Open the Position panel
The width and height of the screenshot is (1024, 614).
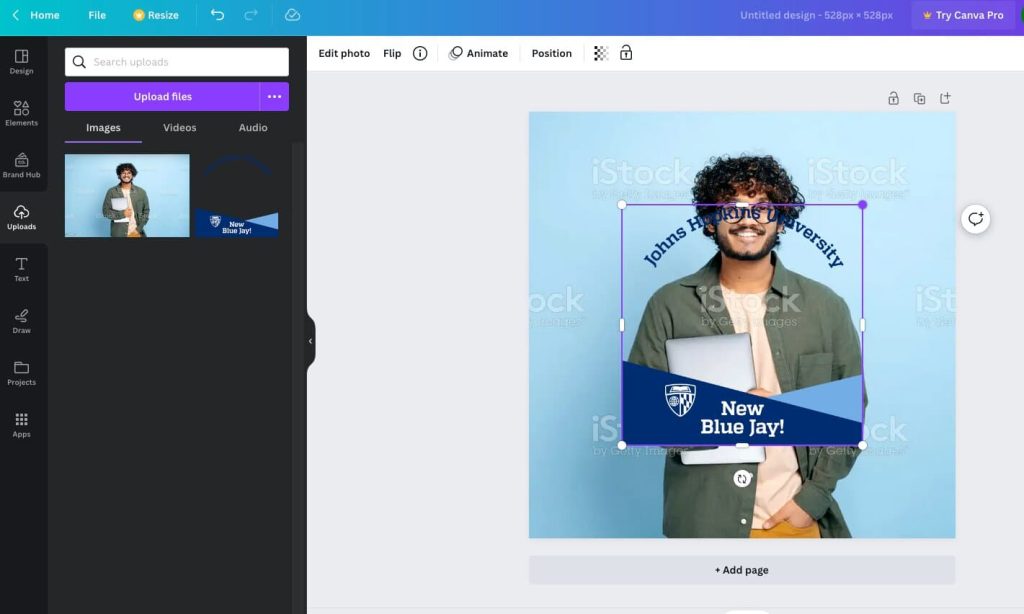click(x=551, y=54)
